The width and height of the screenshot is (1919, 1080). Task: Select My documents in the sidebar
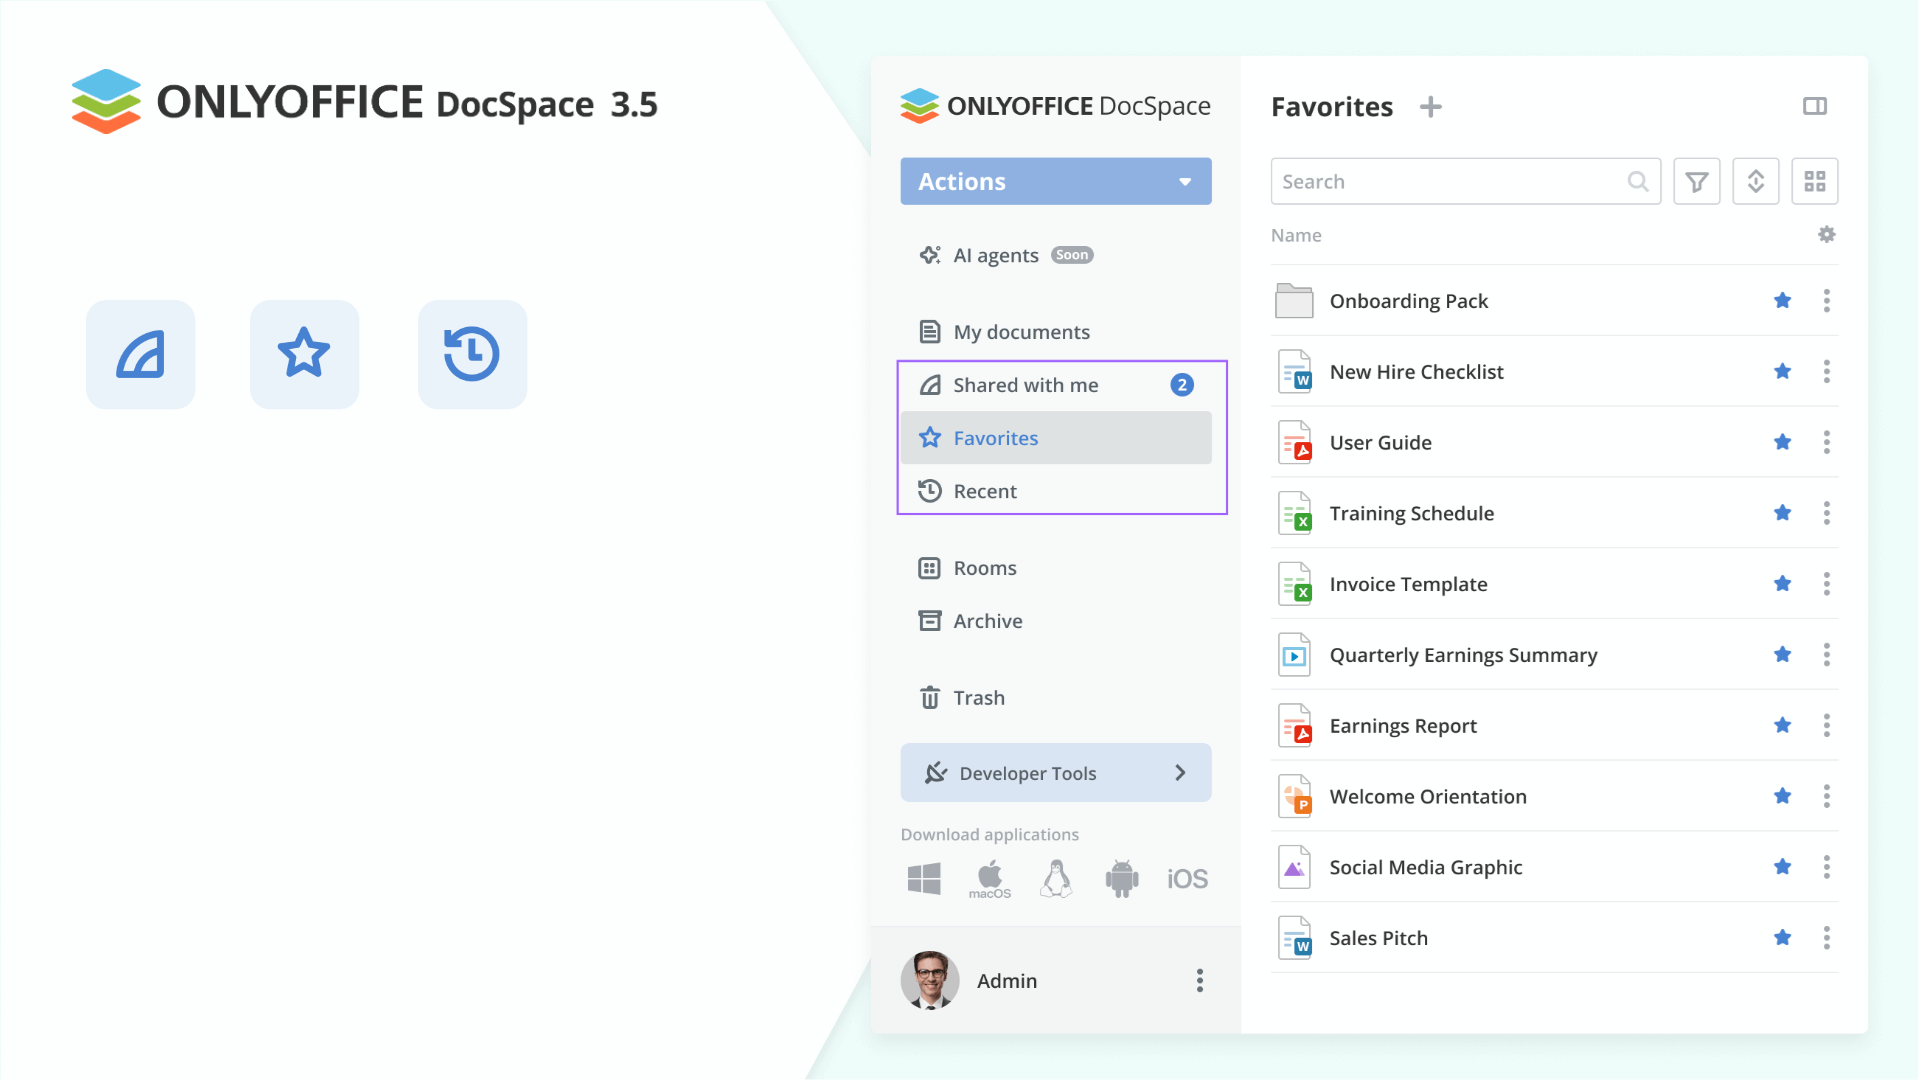click(1022, 331)
